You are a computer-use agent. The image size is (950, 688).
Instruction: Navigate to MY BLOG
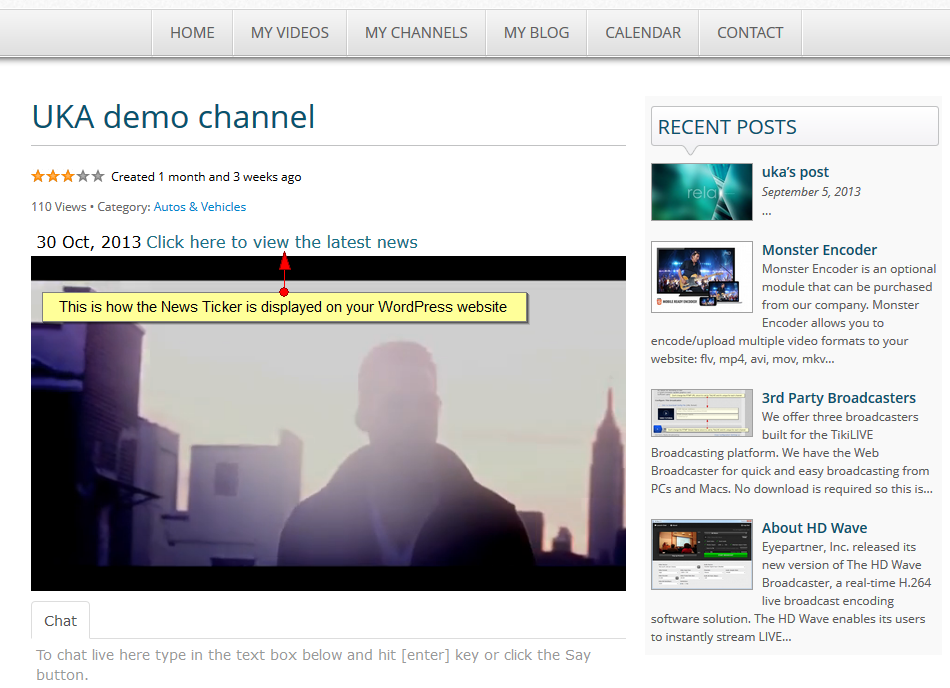[536, 33]
